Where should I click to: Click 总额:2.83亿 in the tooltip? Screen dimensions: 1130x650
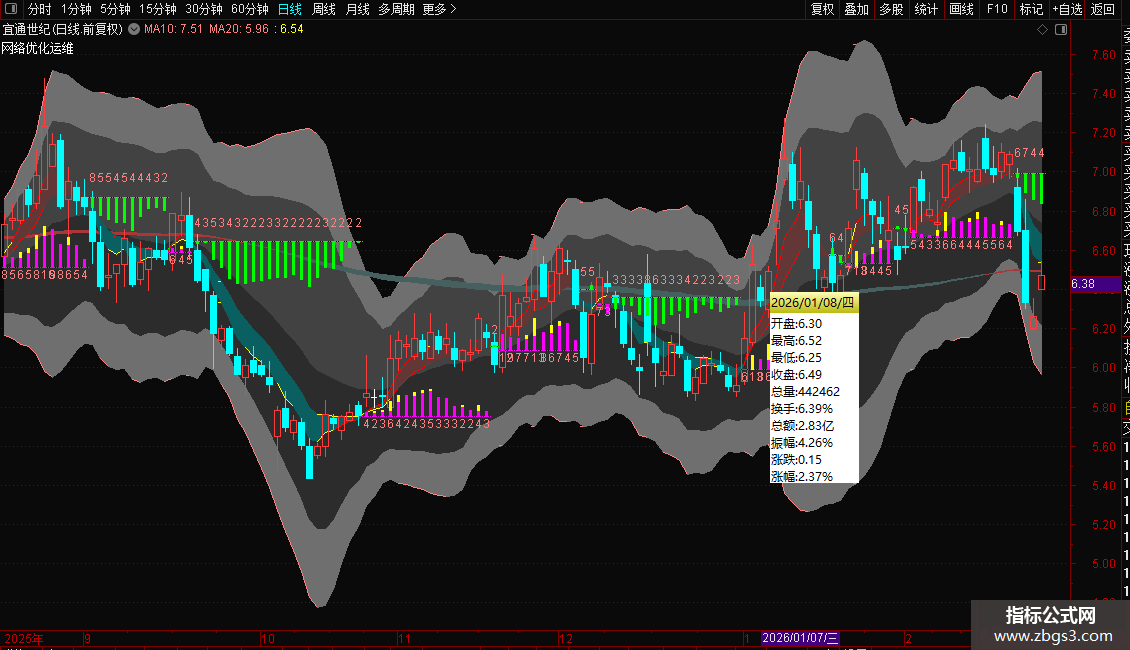[802, 426]
